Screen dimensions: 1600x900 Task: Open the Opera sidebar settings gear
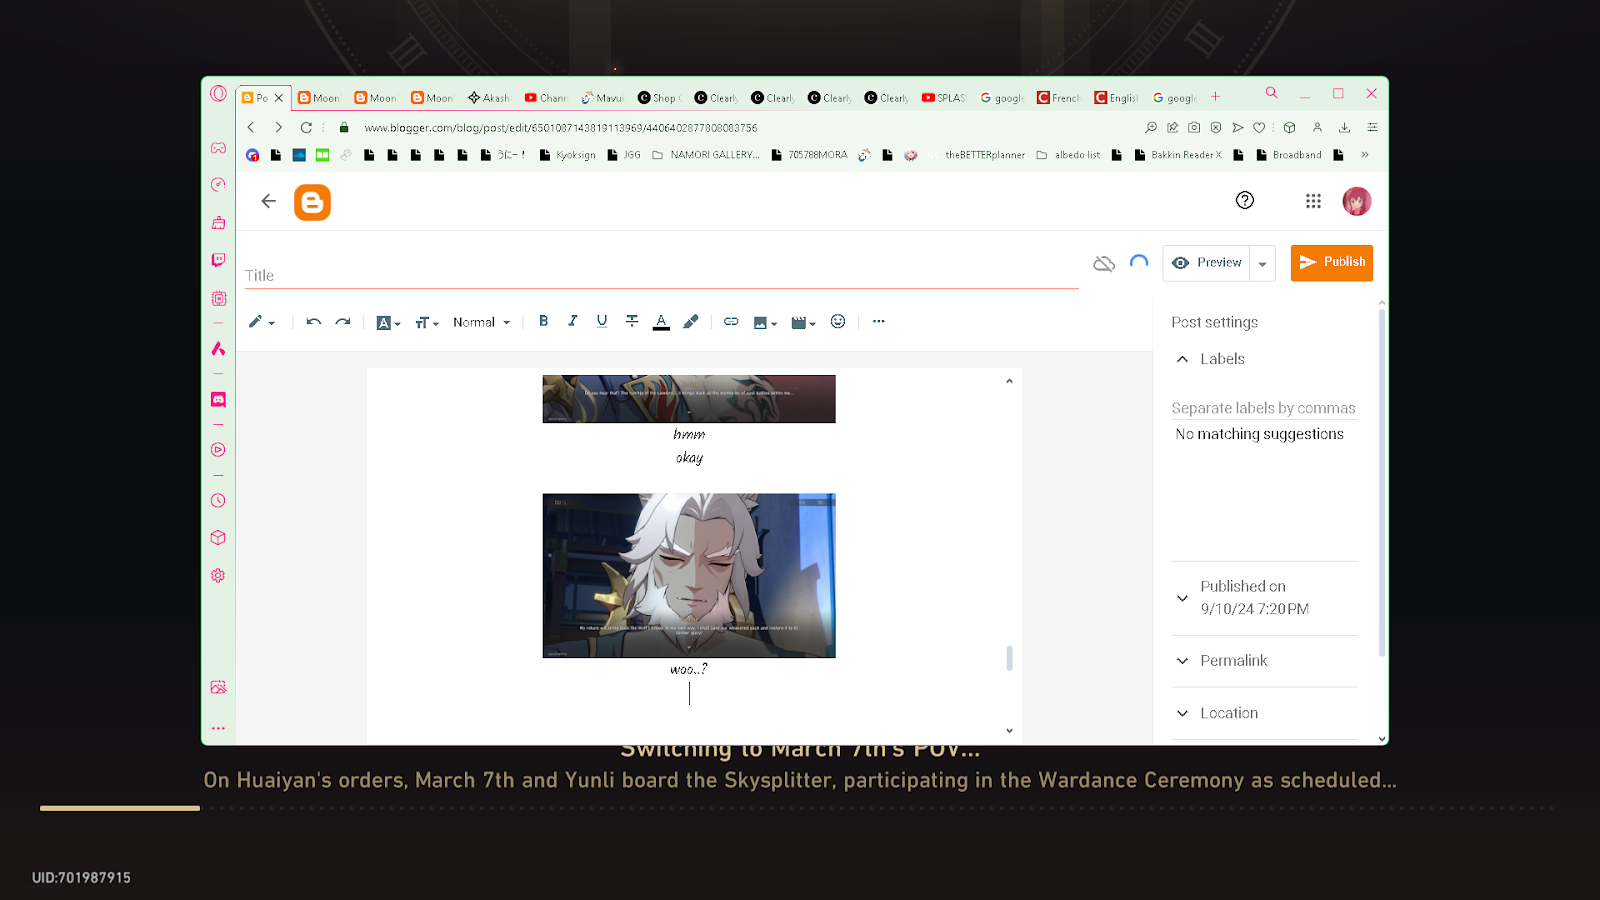pos(218,576)
